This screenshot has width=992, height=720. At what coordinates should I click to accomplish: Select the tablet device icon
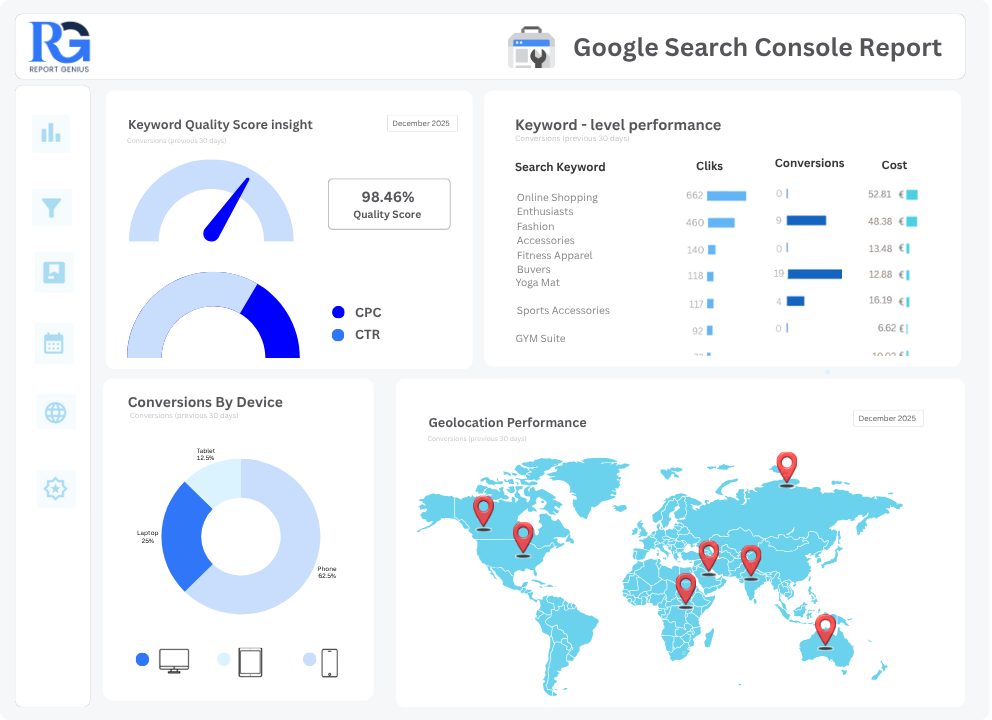pos(251,662)
